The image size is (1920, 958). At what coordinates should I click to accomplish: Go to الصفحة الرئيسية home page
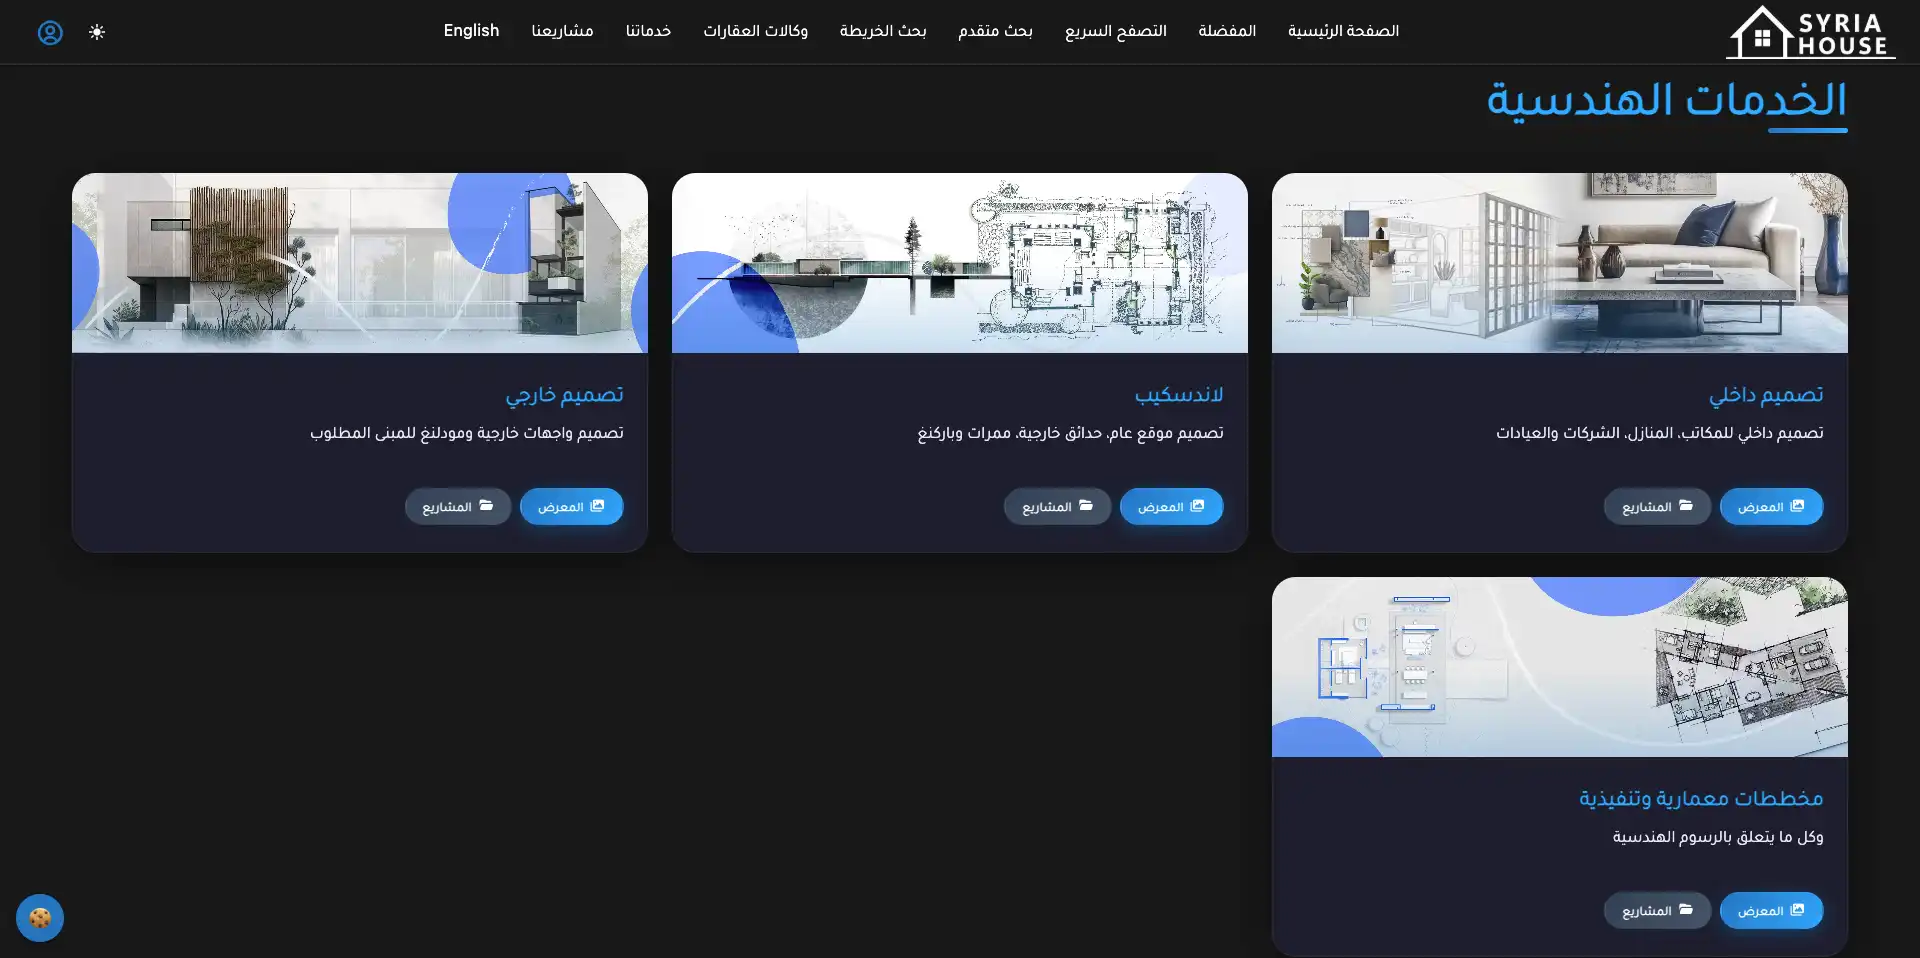pos(1343,31)
